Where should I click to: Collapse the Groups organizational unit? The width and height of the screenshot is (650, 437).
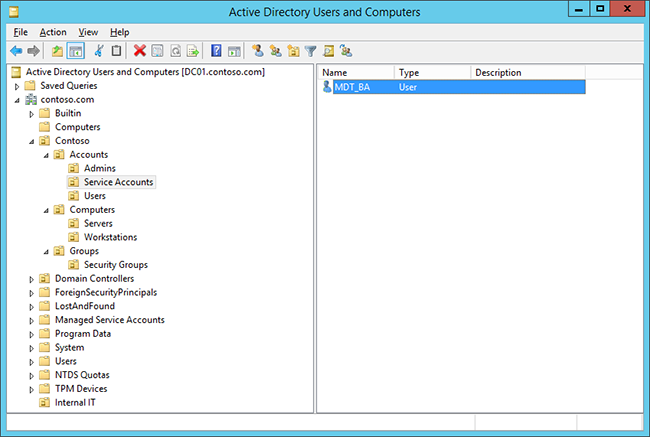[x=45, y=251]
